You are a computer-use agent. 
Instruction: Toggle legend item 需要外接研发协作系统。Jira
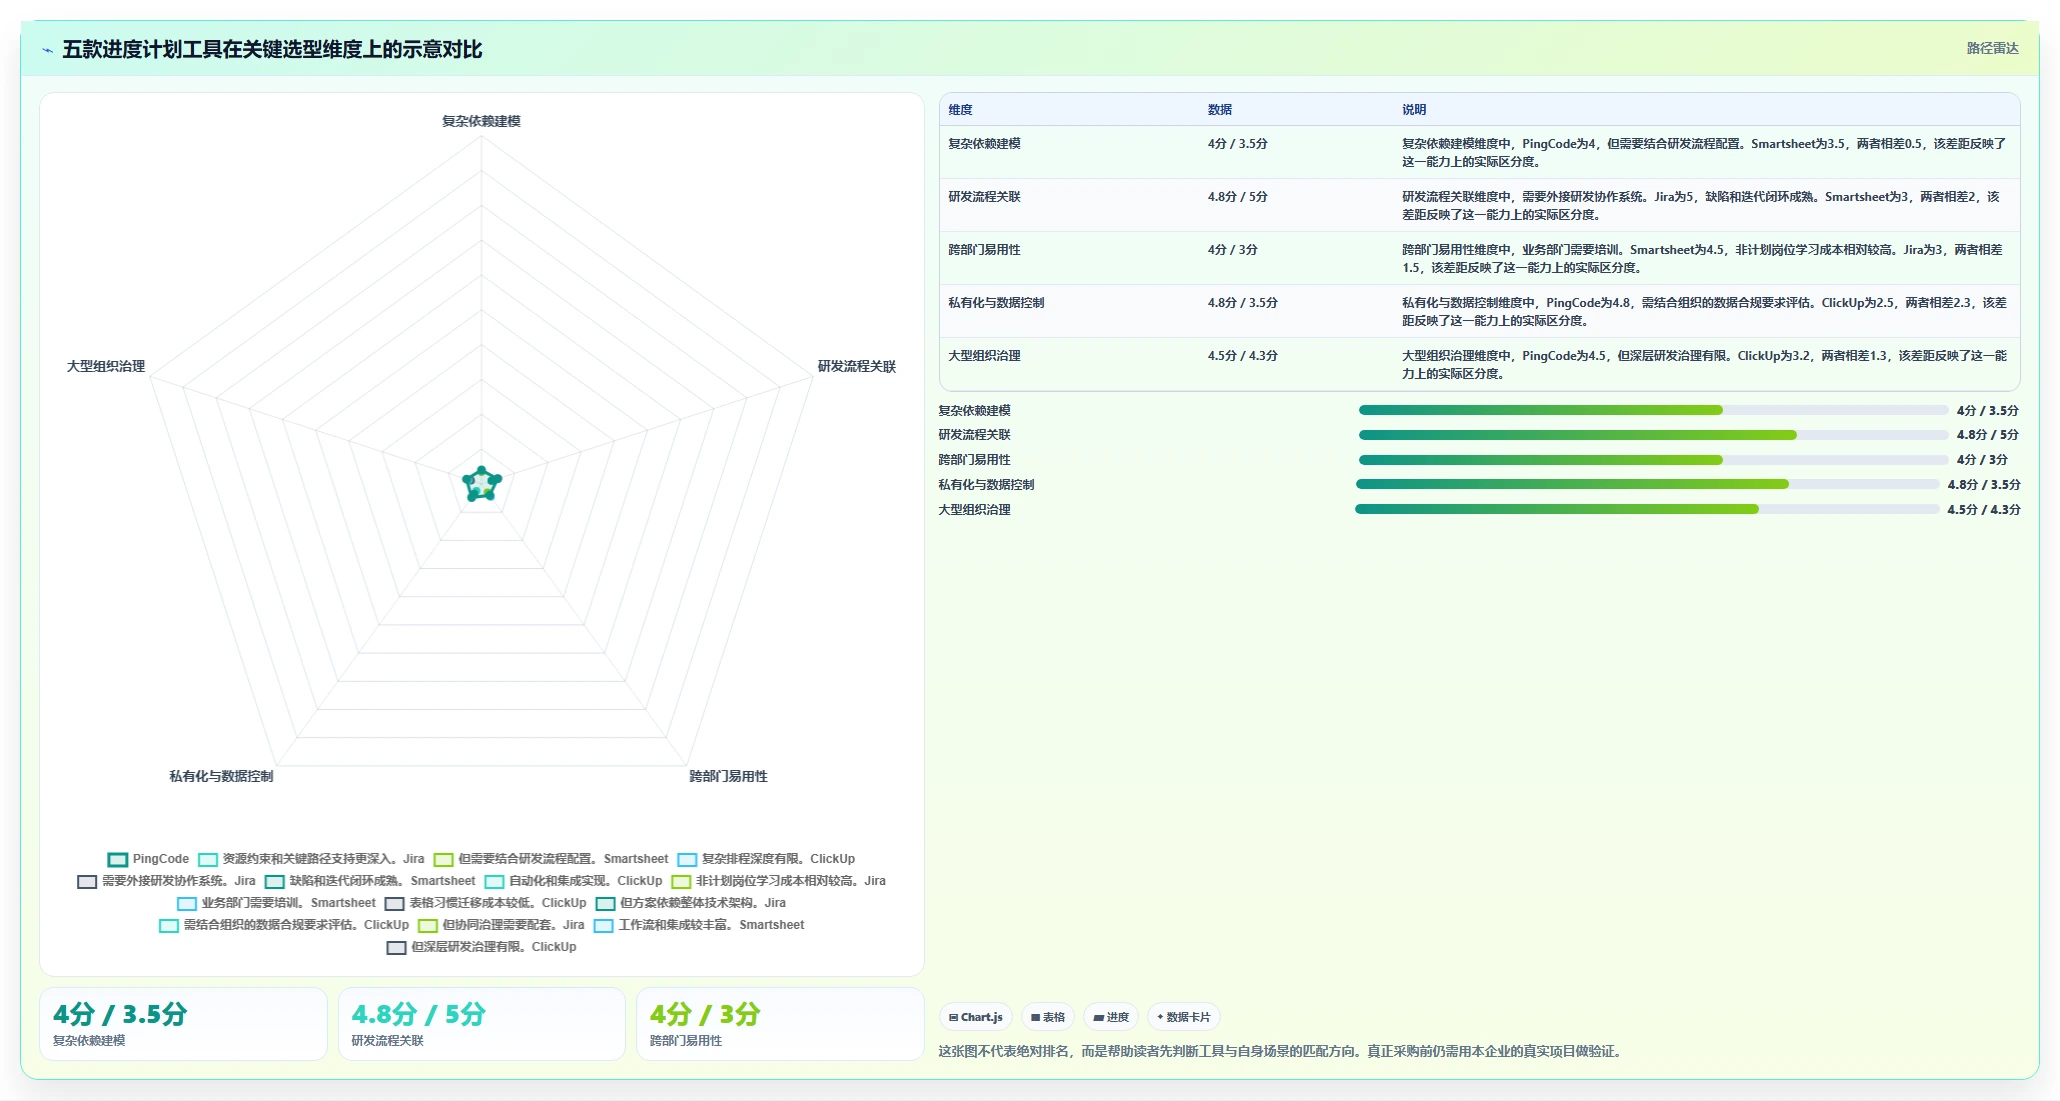[167, 881]
